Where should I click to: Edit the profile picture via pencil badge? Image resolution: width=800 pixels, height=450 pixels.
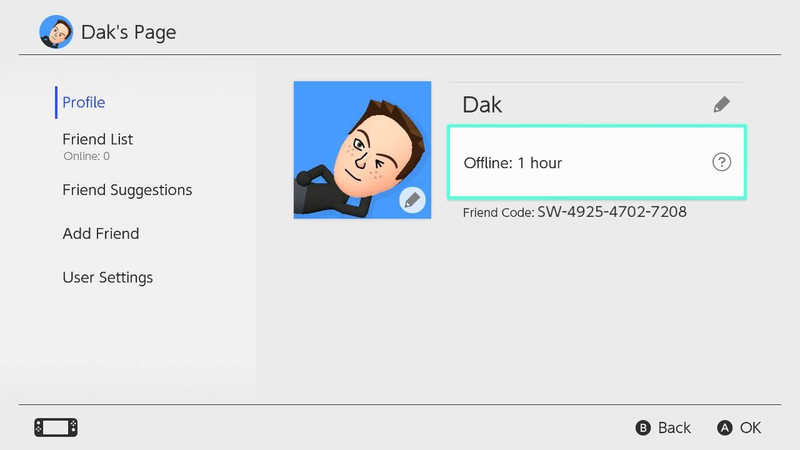412,200
